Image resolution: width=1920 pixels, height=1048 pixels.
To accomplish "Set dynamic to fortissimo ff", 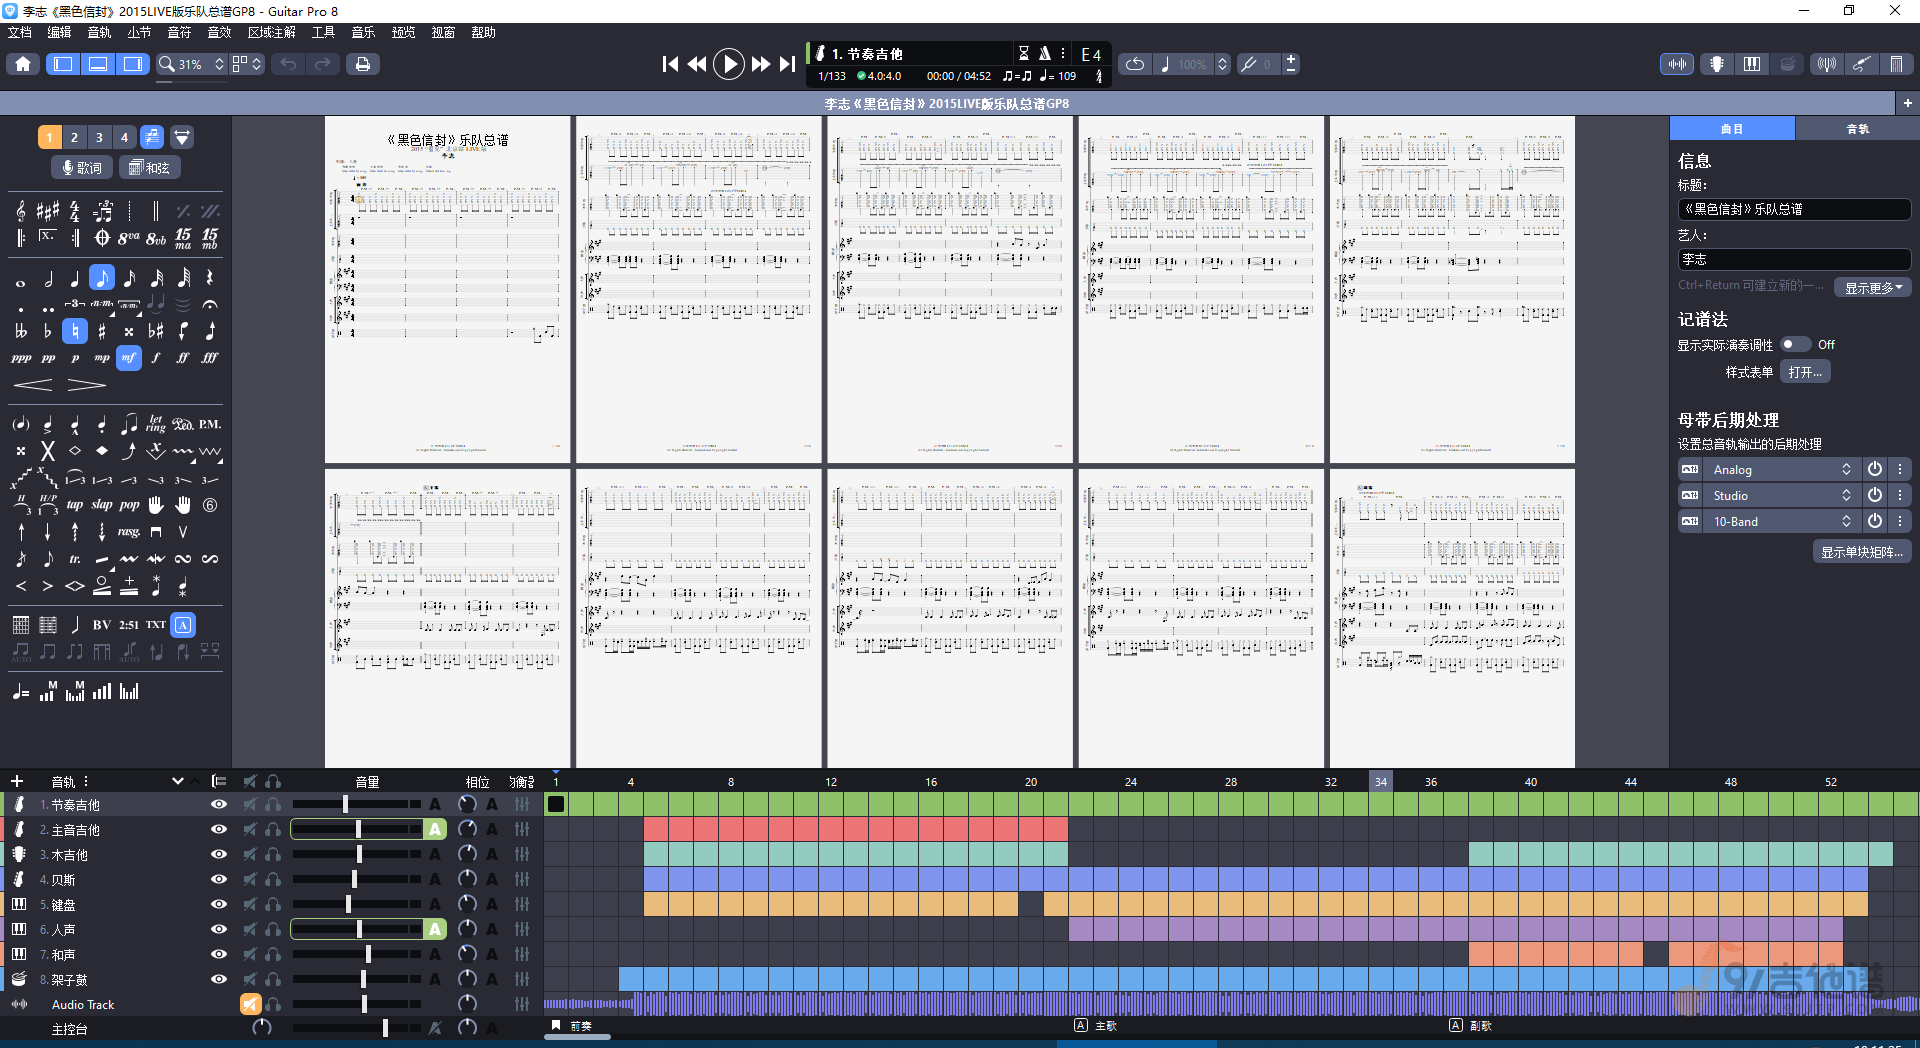I will point(183,357).
